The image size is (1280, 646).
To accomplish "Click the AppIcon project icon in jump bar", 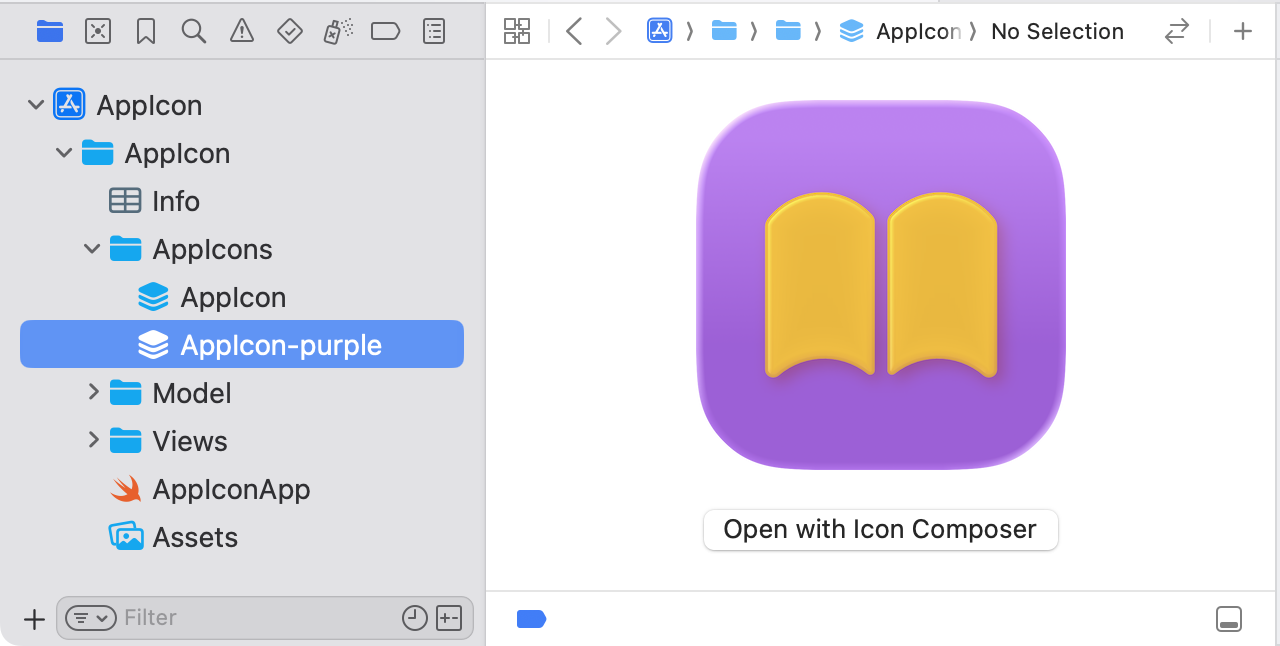I will pos(659,31).
